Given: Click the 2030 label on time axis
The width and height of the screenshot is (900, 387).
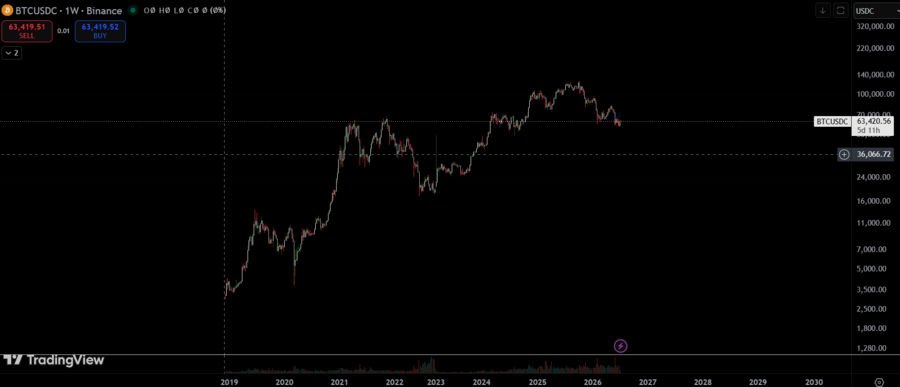Looking at the screenshot, I should [x=814, y=382].
